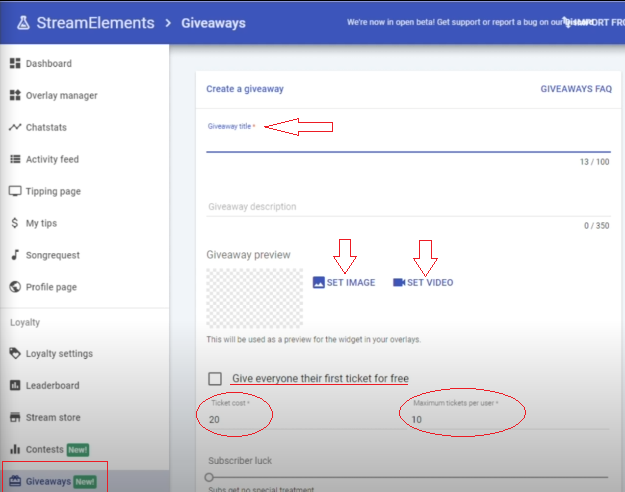Screen dimensions: 625x492
Task: Click the Loyalty section label
Action: coord(25,322)
